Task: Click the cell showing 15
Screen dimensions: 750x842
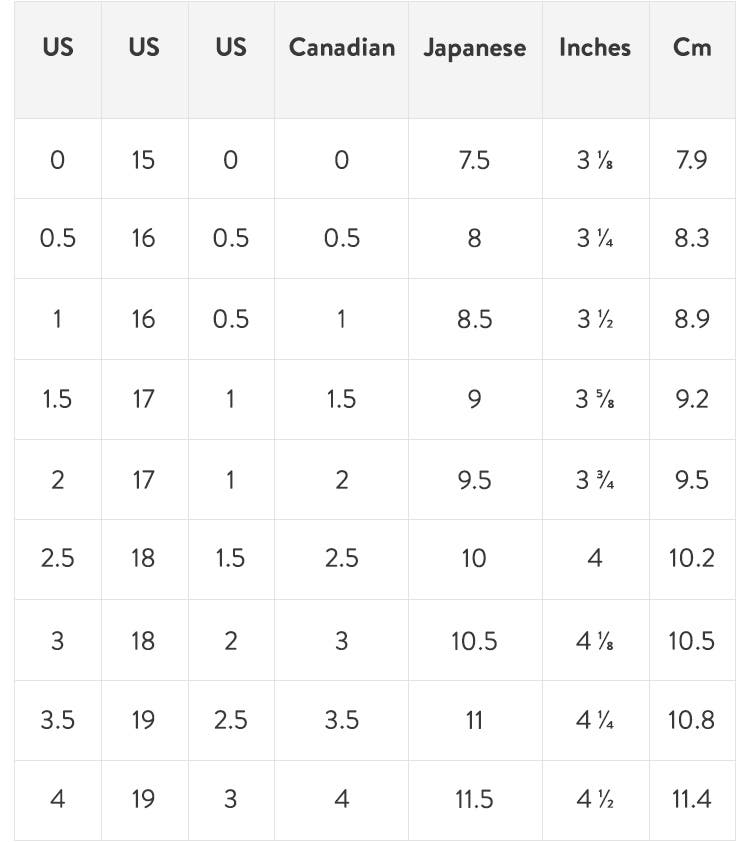Action: point(143,159)
